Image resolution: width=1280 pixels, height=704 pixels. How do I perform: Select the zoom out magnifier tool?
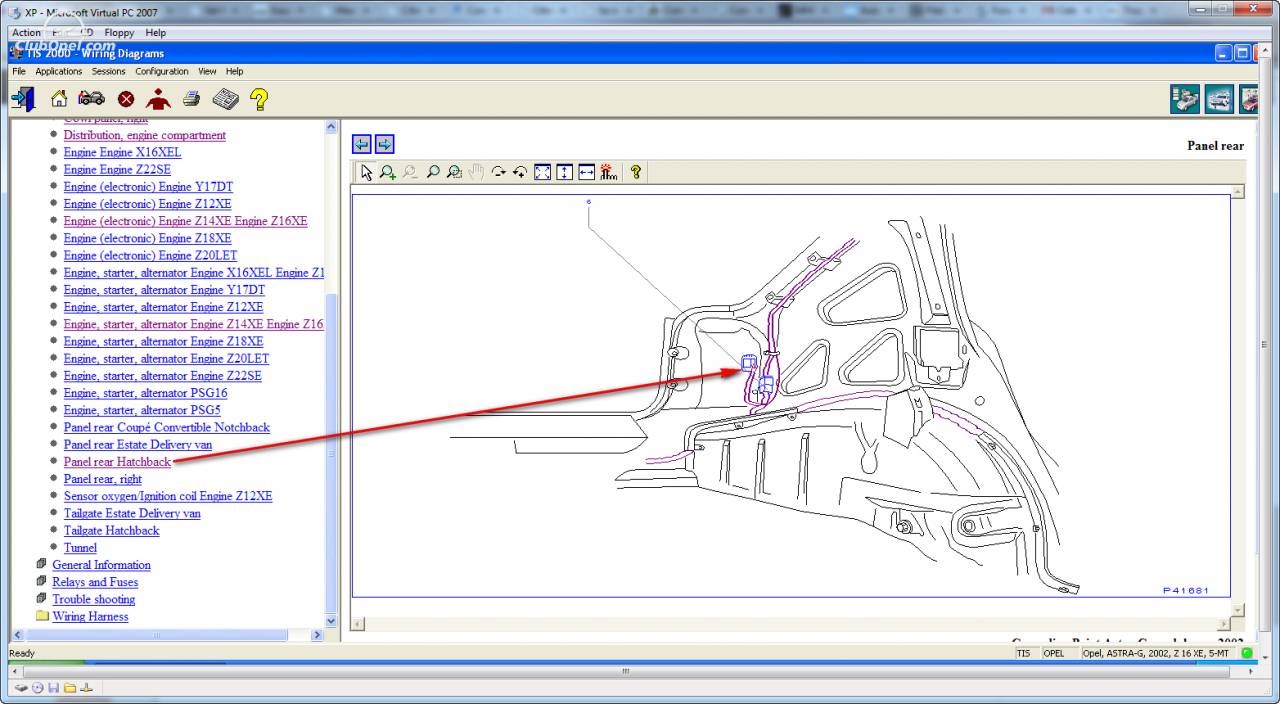[410, 172]
